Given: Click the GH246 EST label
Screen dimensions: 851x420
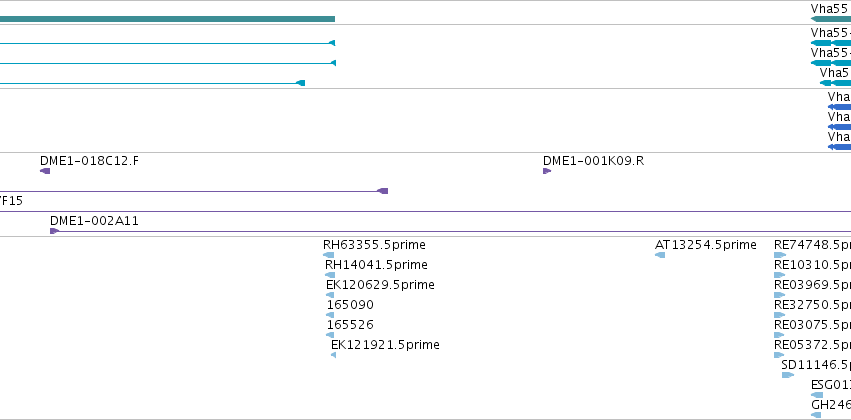Looking at the screenshot, I should click(x=831, y=405).
